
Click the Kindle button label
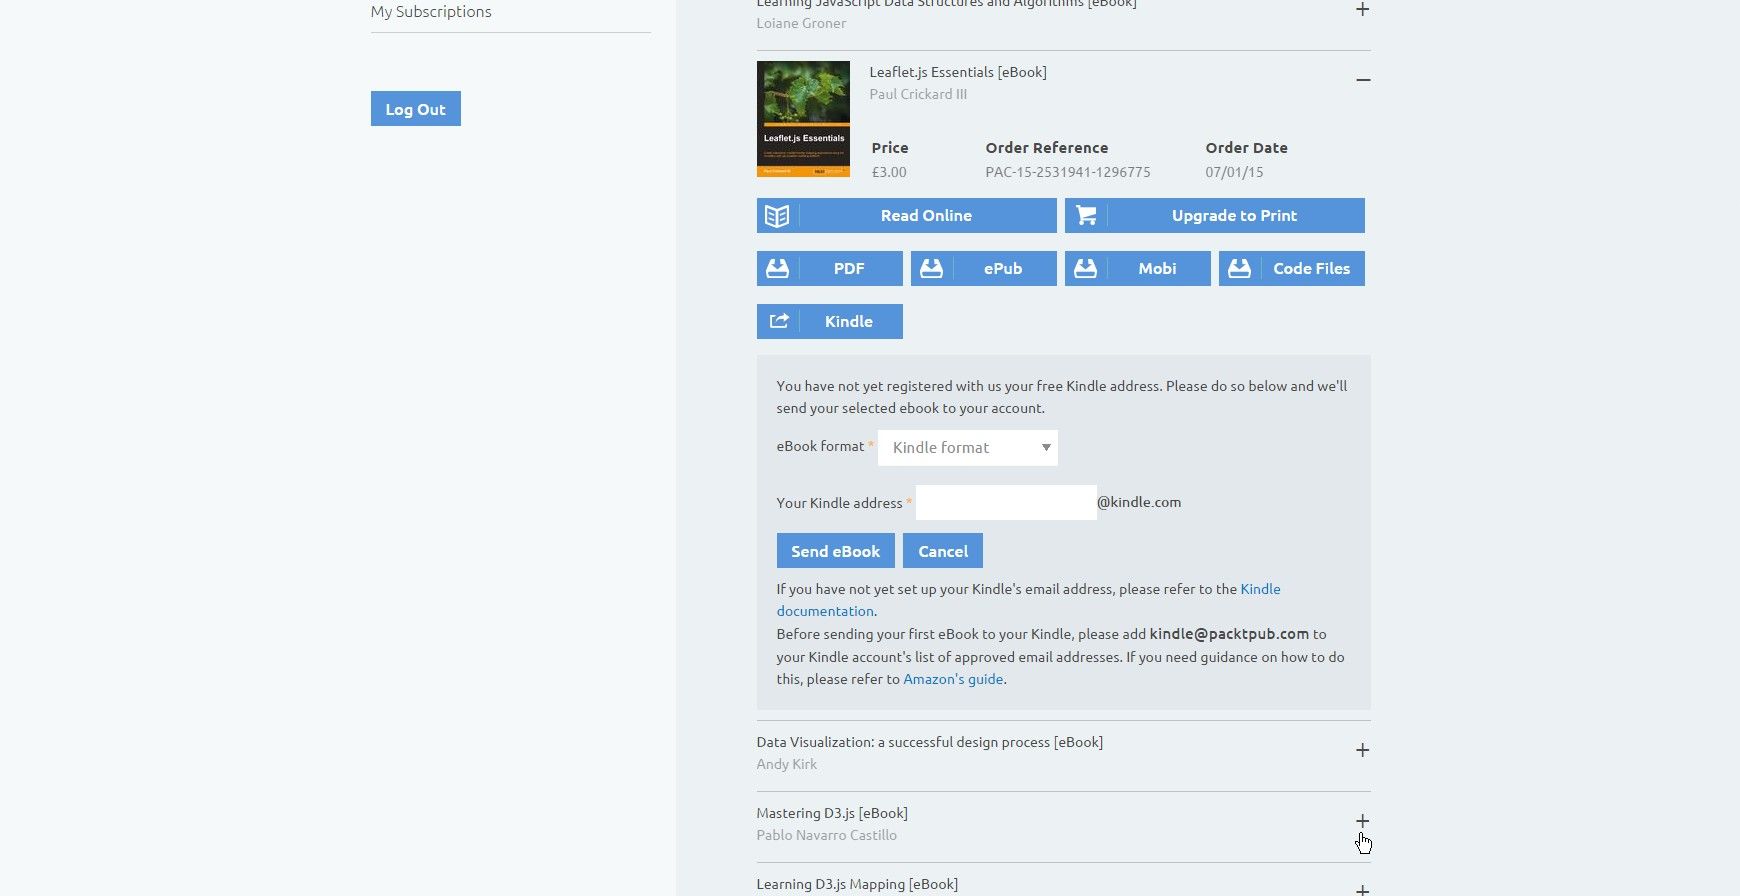[x=848, y=321]
